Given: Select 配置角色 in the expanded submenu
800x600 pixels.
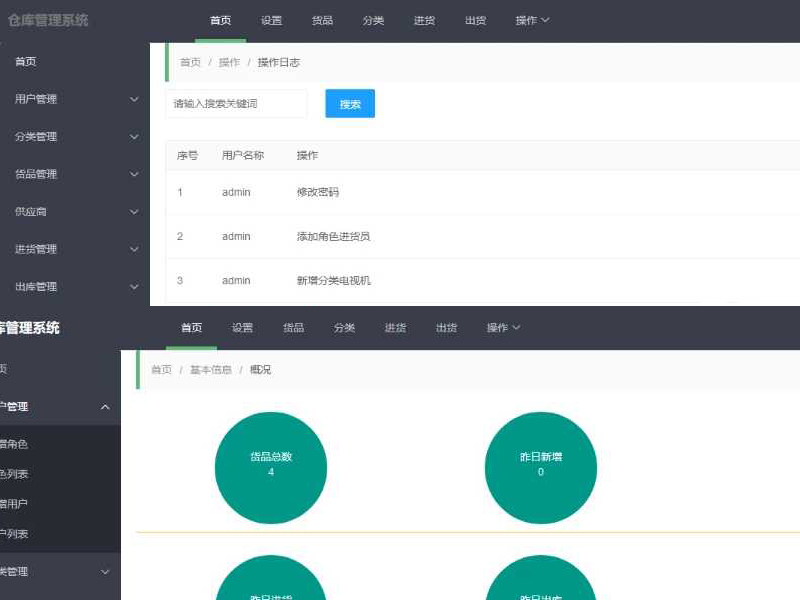Looking at the screenshot, I should coord(14,444).
